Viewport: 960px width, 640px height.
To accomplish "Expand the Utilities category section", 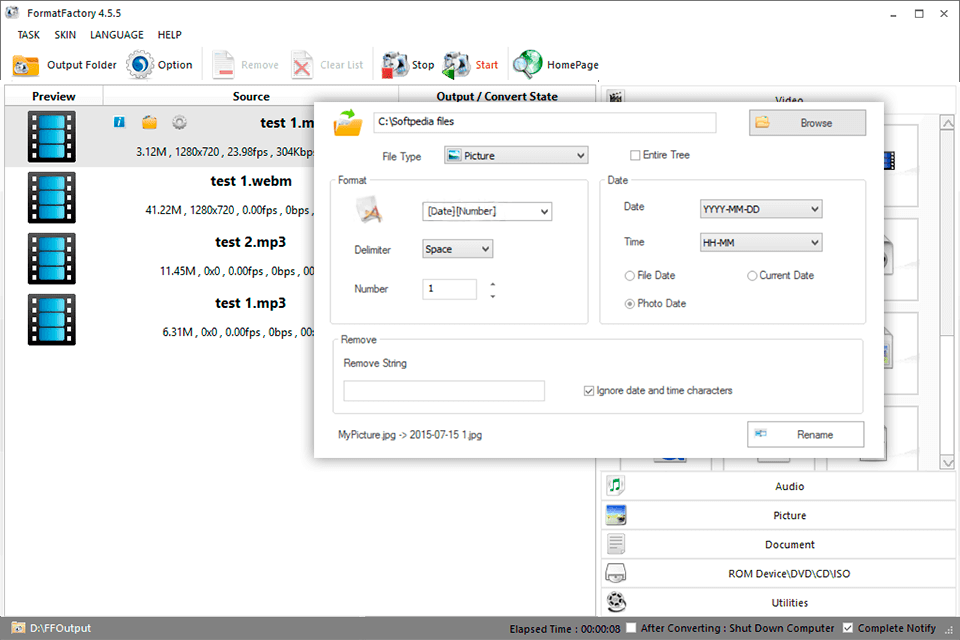I will [x=778, y=603].
